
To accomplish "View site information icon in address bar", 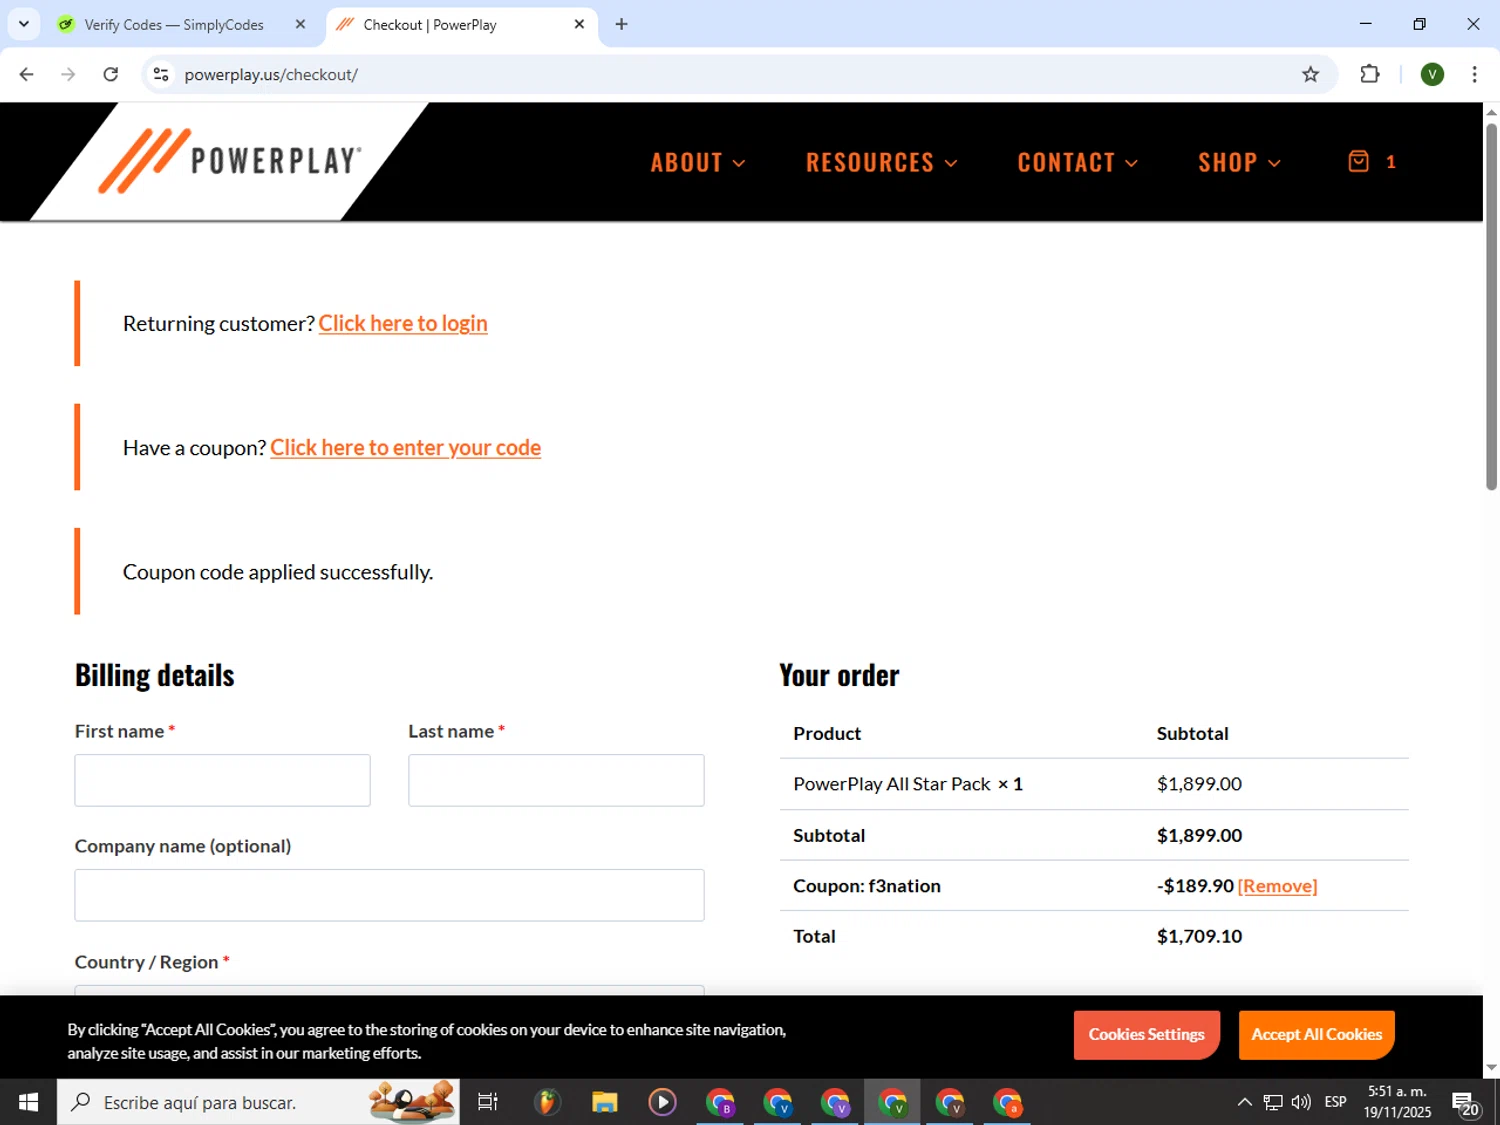I will 161,74.
